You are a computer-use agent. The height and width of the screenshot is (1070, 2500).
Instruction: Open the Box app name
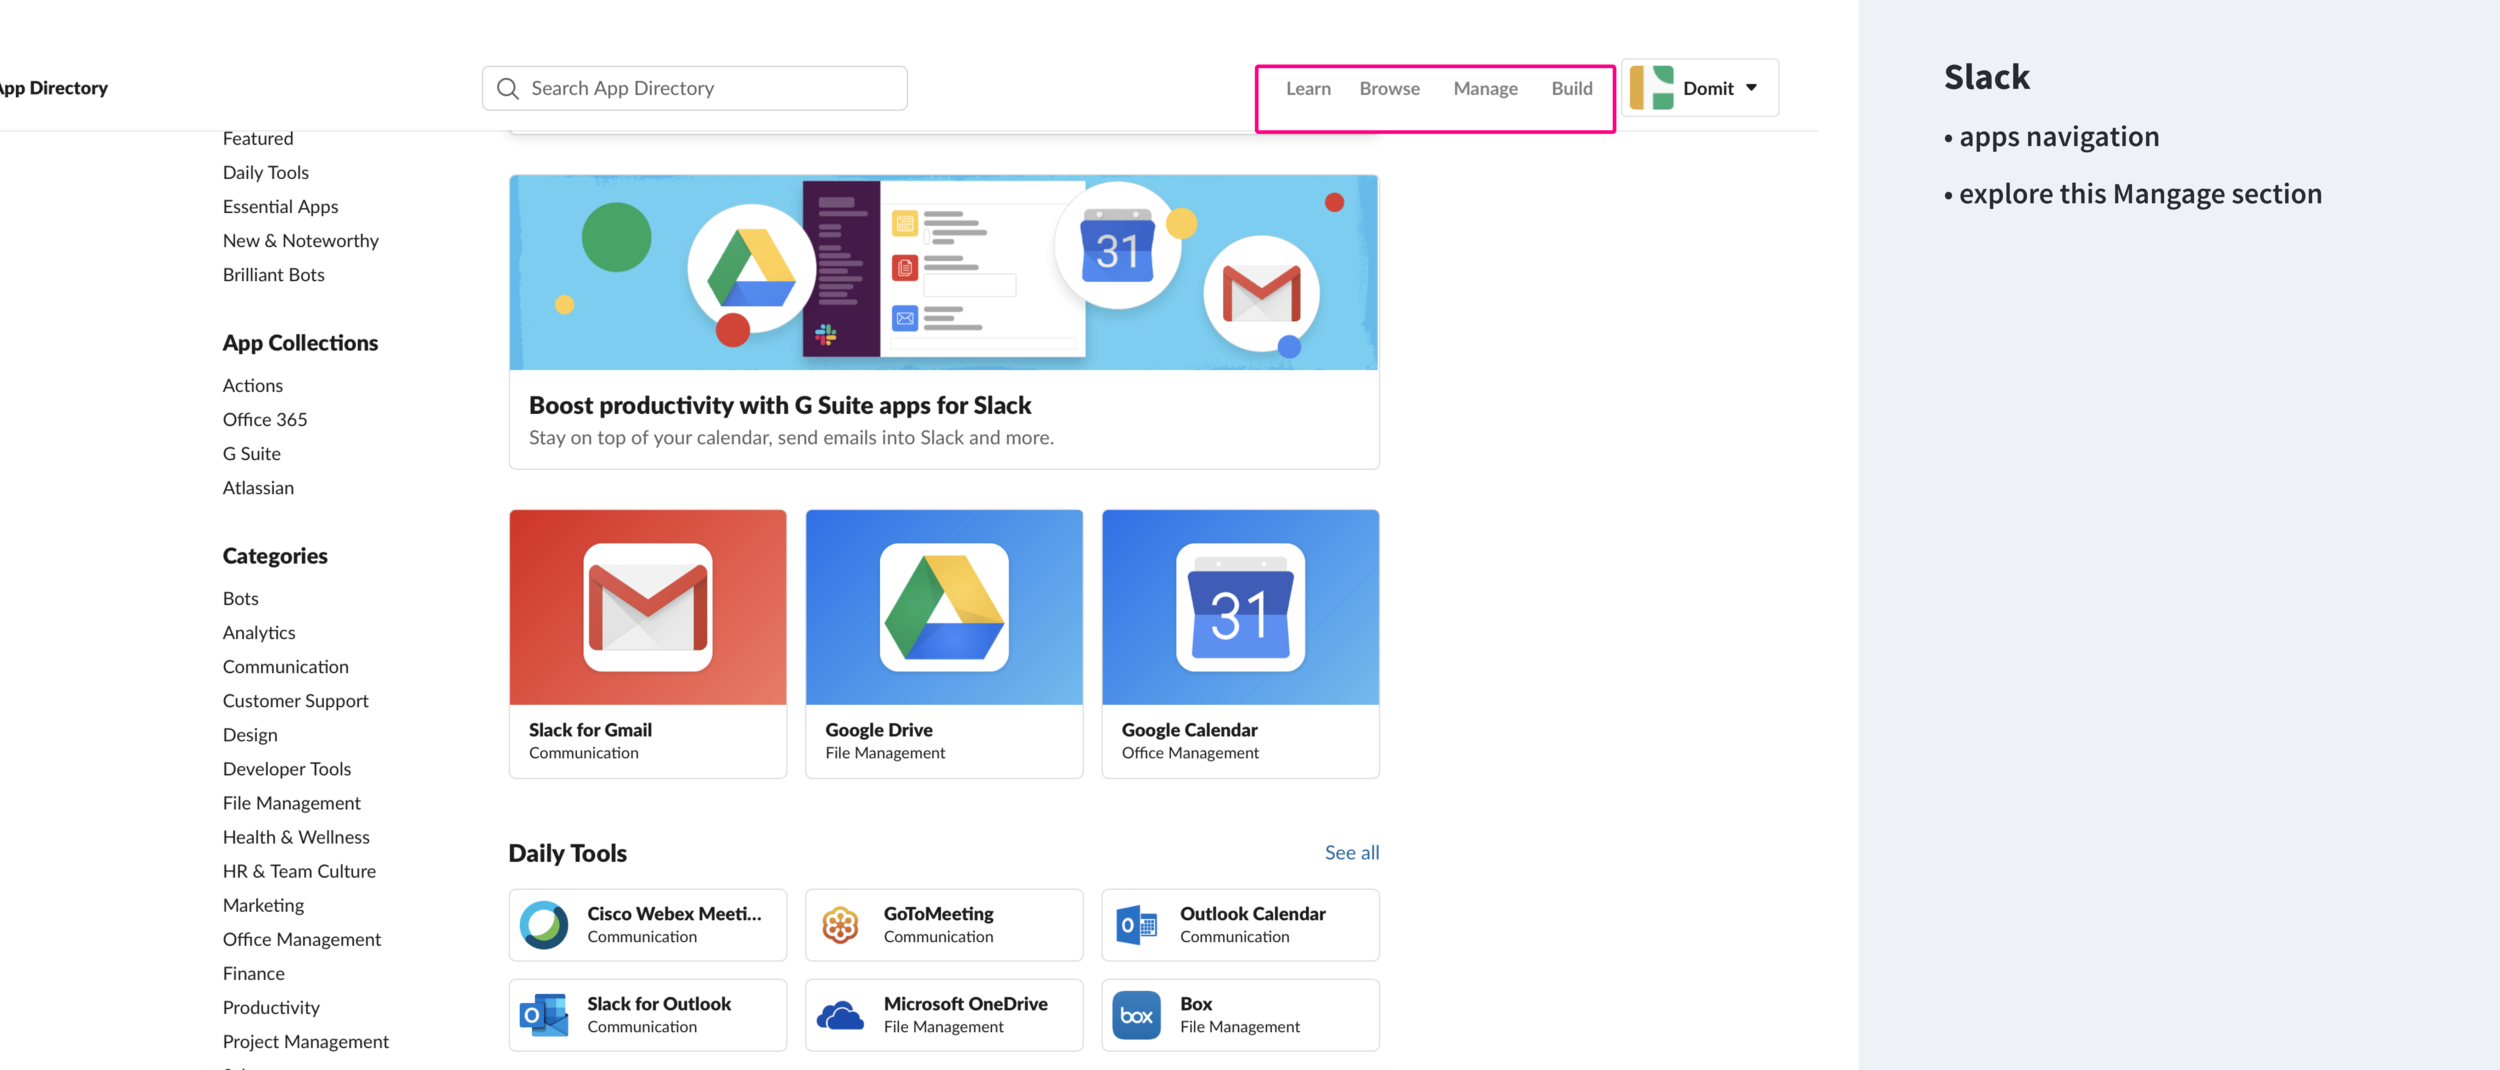(1196, 1003)
